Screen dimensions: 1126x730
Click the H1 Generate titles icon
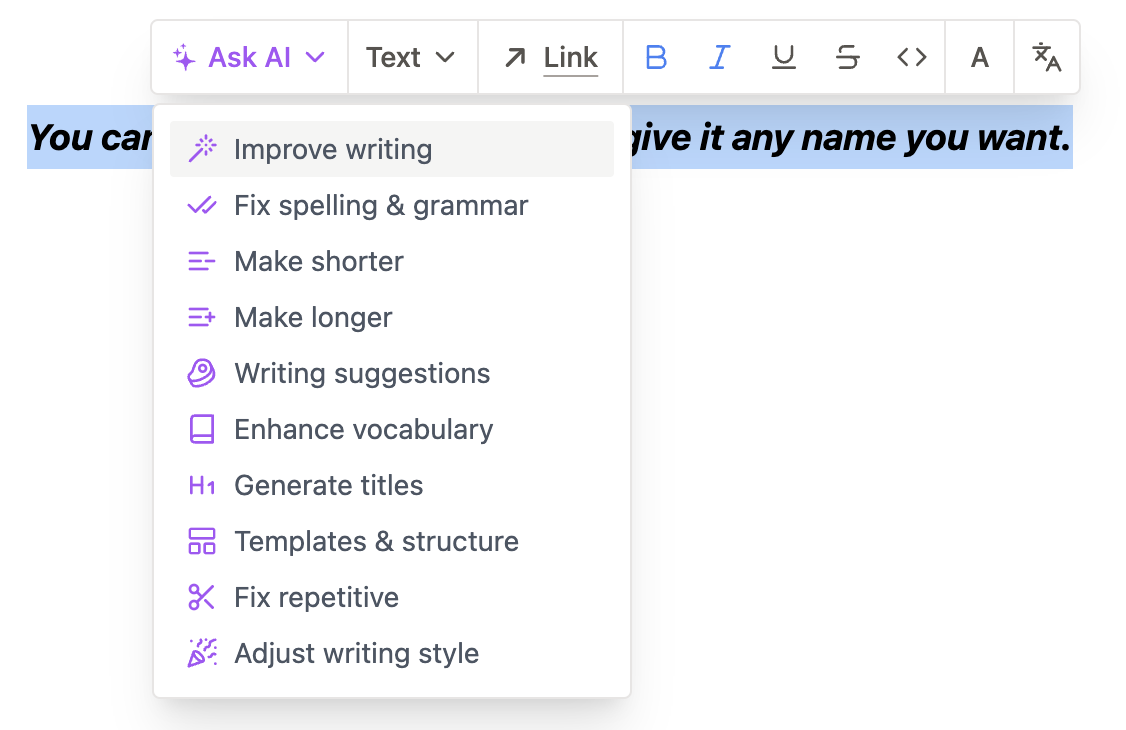click(x=202, y=486)
